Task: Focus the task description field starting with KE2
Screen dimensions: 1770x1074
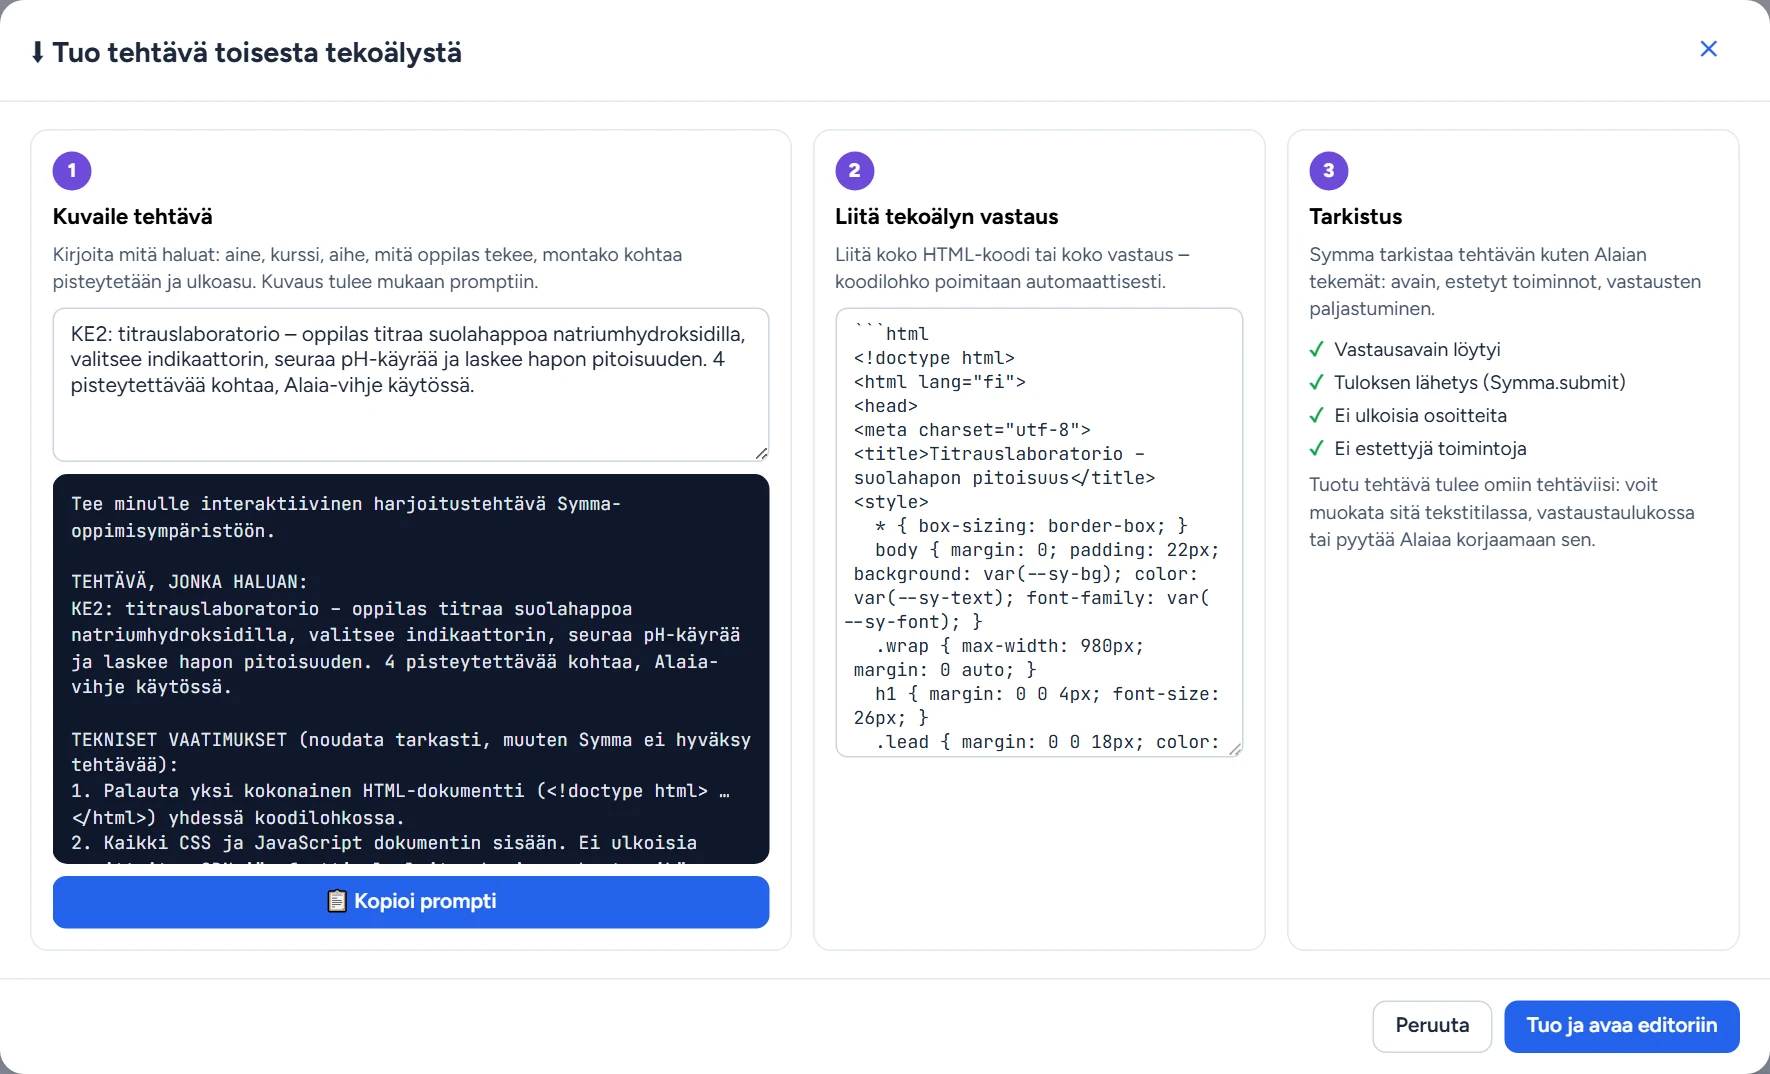Action: tap(411, 385)
